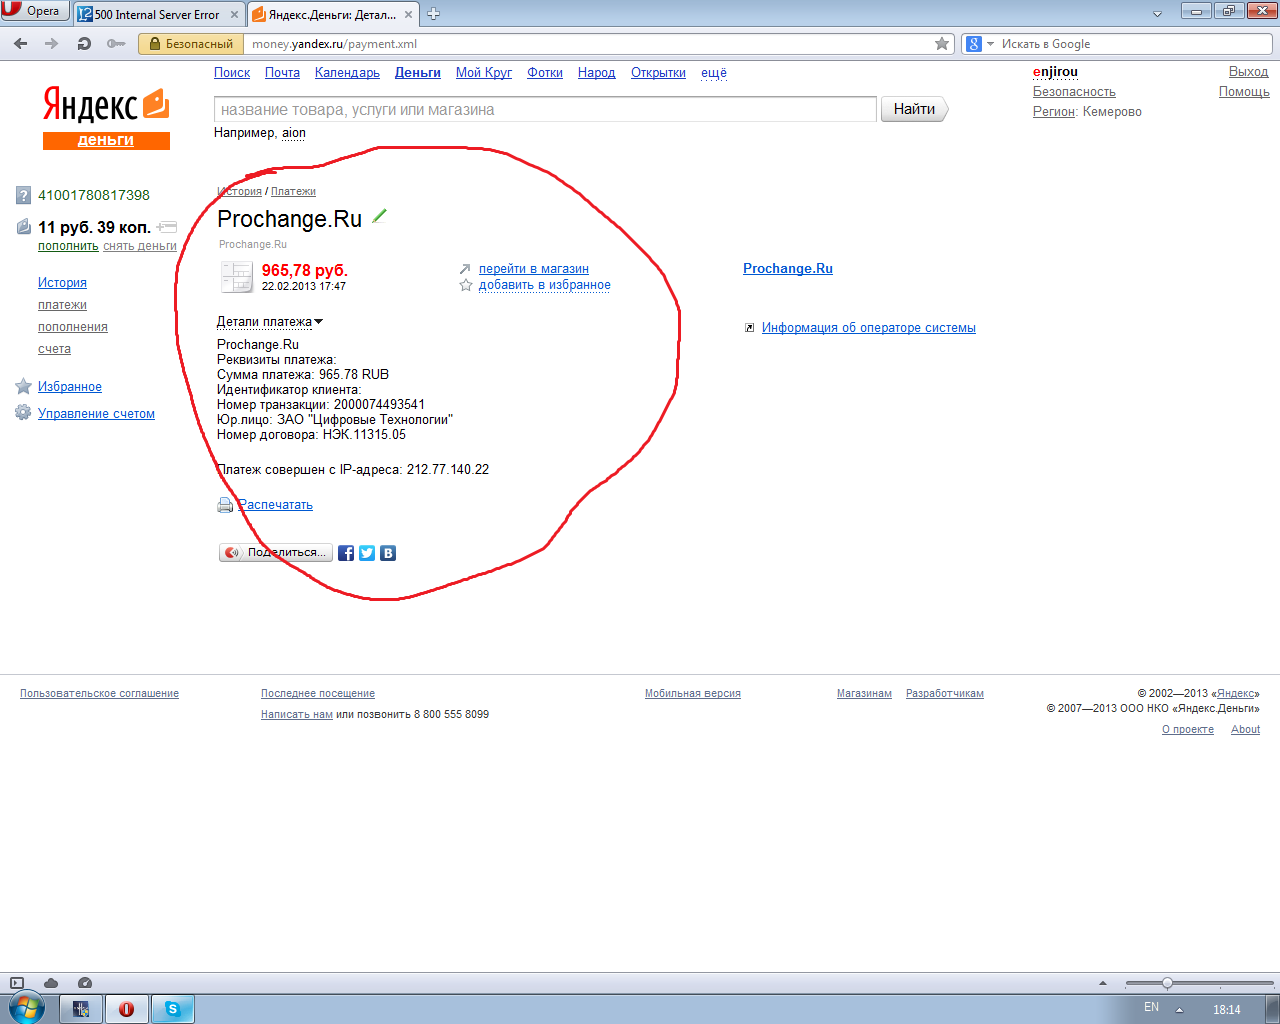This screenshot has height=1024, width=1280.
Task: Open the Открытки service link
Action: (658, 73)
